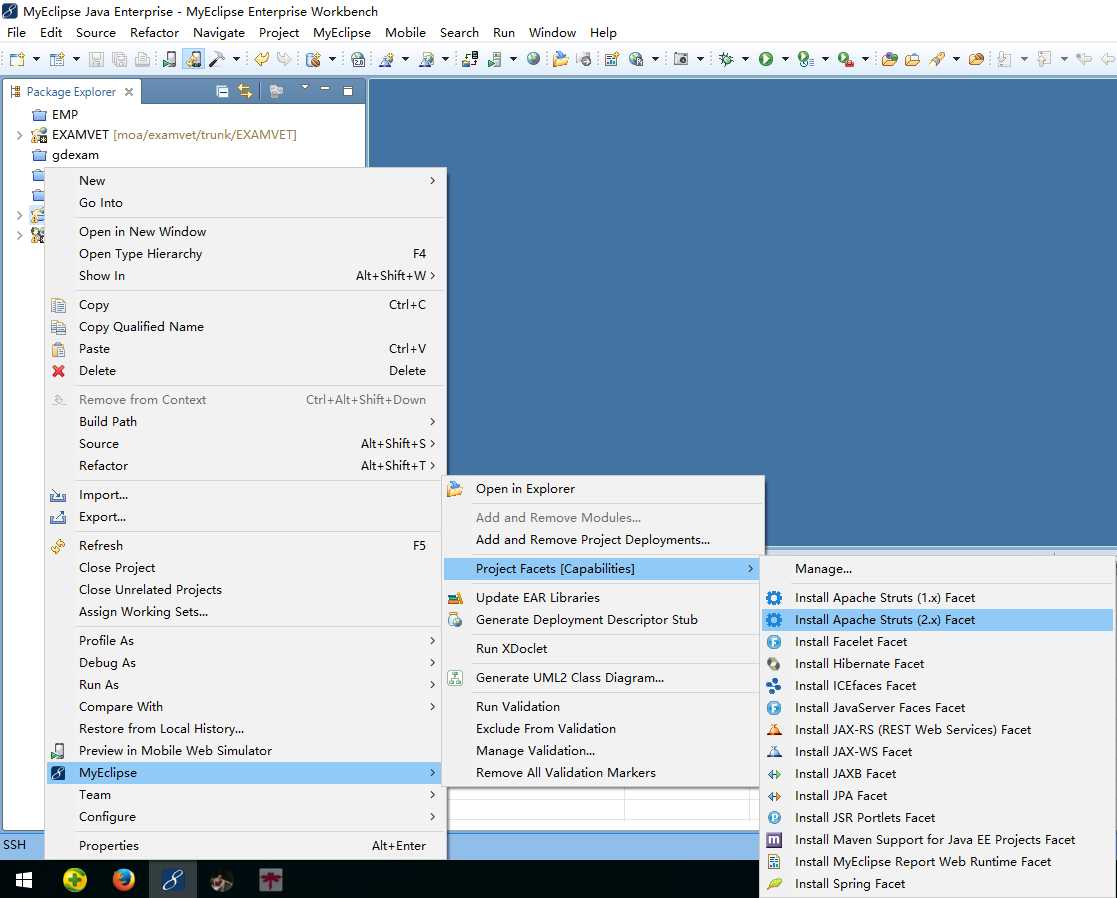The width and height of the screenshot is (1117, 898).
Task: Click Update EAR Libraries
Action: pyautogui.click(x=603, y=597)
